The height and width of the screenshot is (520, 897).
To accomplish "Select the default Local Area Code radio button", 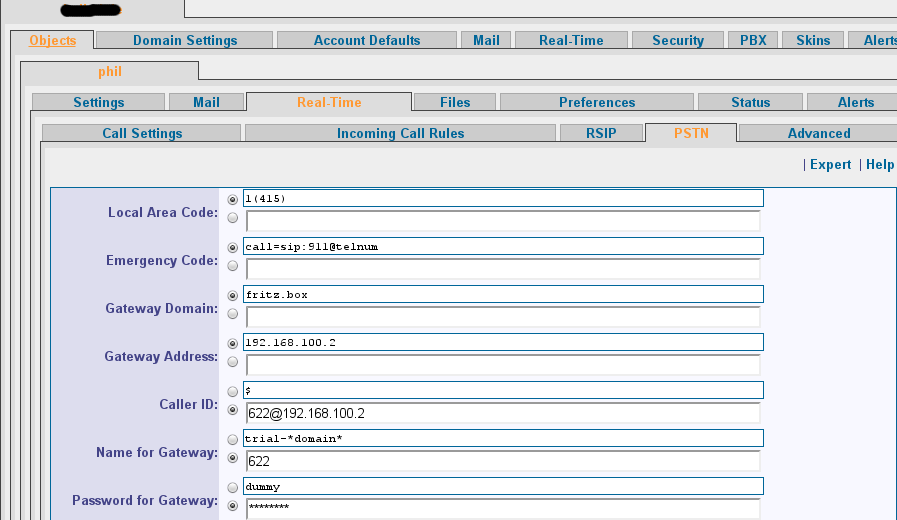I will (x=232, y=200).
